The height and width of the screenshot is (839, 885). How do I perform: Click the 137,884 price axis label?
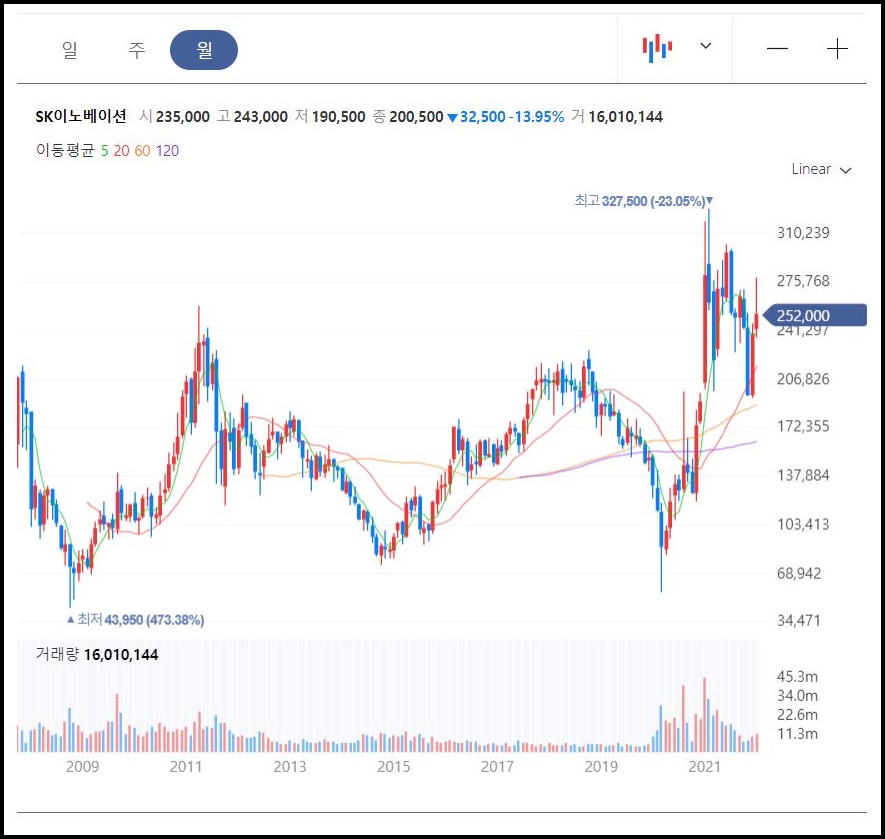pyautogui.click(x=803, y=475)
